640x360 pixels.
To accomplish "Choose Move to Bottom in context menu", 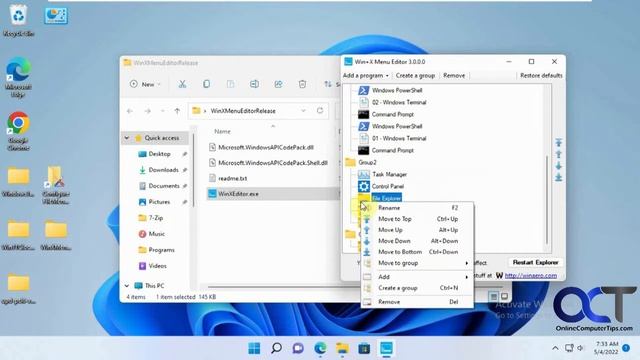I will (417, 252).
